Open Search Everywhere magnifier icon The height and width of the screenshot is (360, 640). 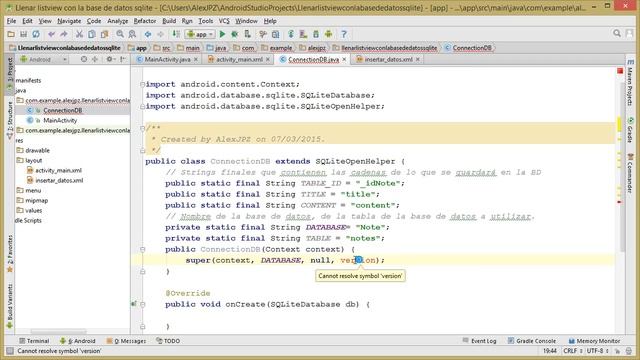tap(617, 33)
